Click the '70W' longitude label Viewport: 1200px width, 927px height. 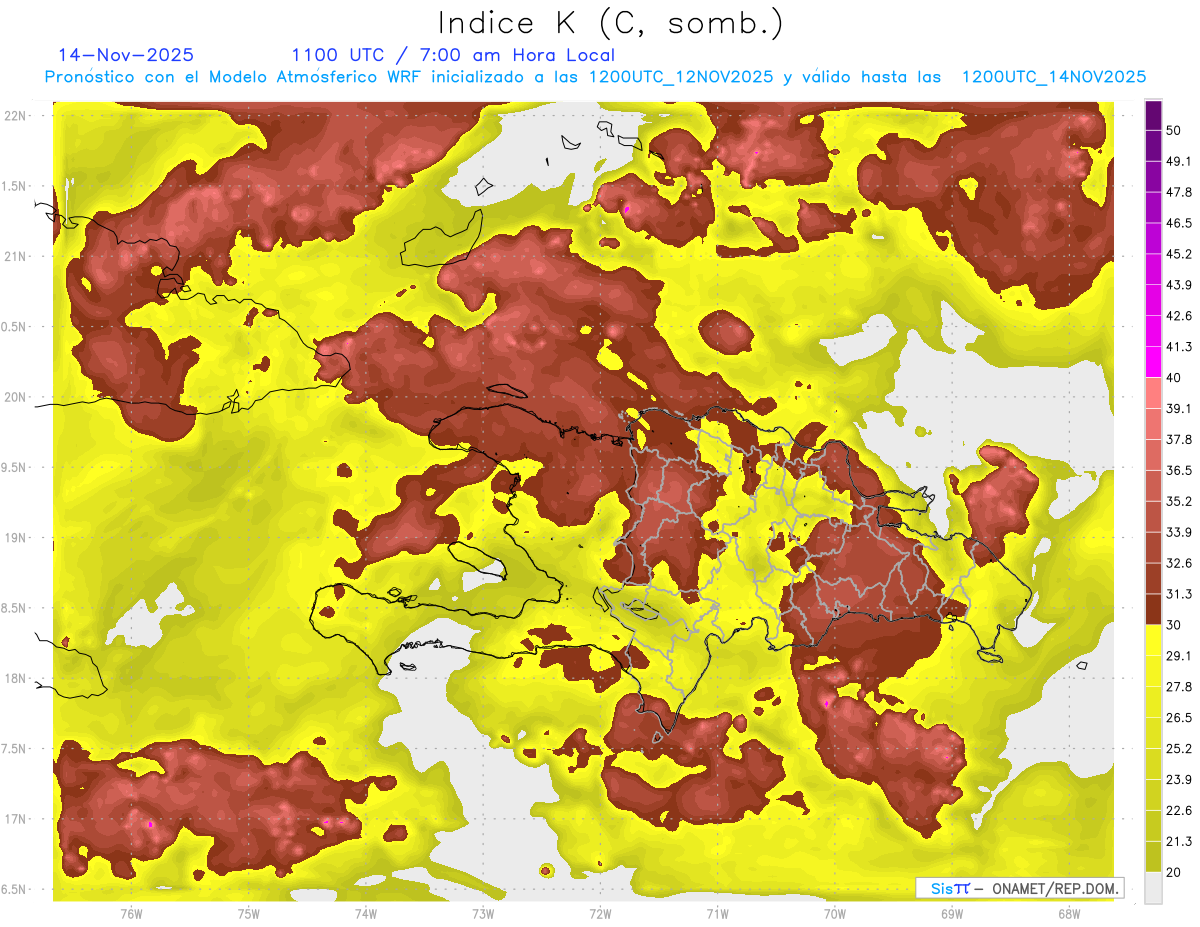click(x=834, y=913)
